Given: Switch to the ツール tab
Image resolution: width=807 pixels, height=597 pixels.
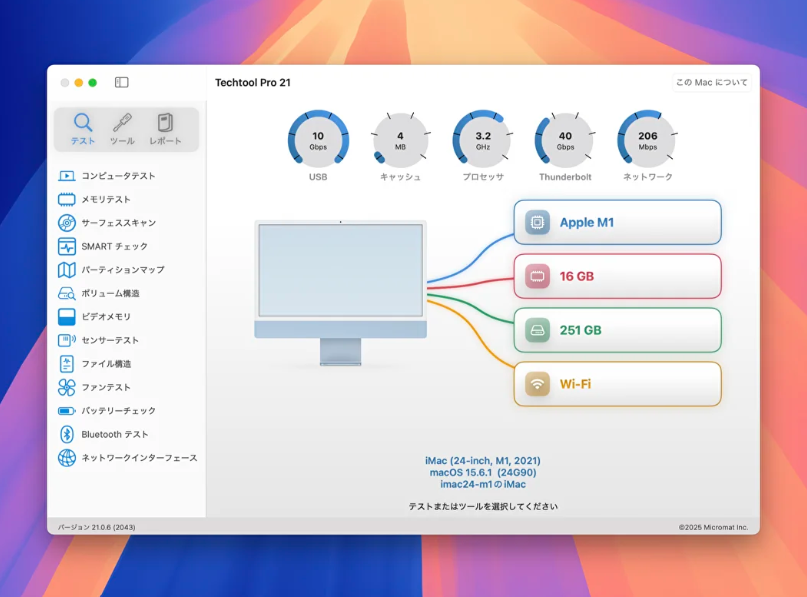Looking at the screenshot, I should (122, 129).
